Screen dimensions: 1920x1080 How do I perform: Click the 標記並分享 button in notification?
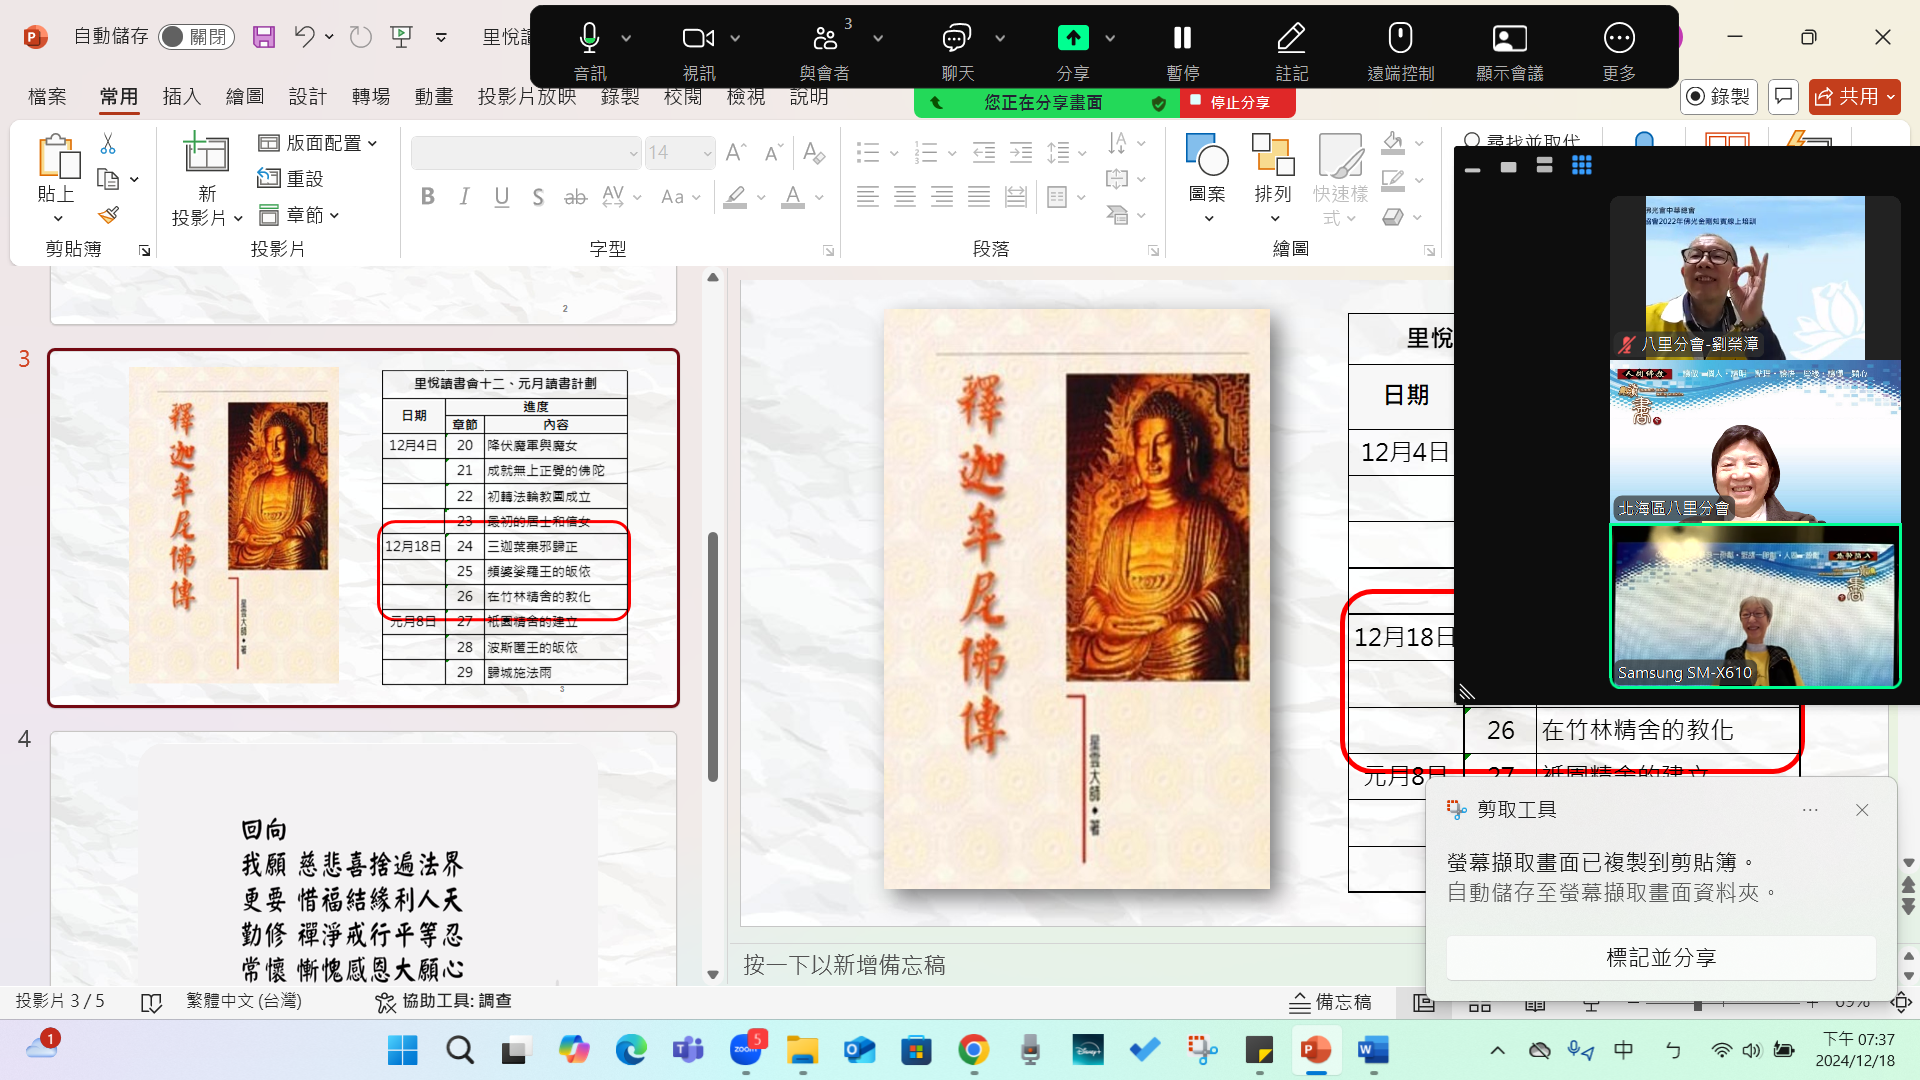coord(1660,957)
